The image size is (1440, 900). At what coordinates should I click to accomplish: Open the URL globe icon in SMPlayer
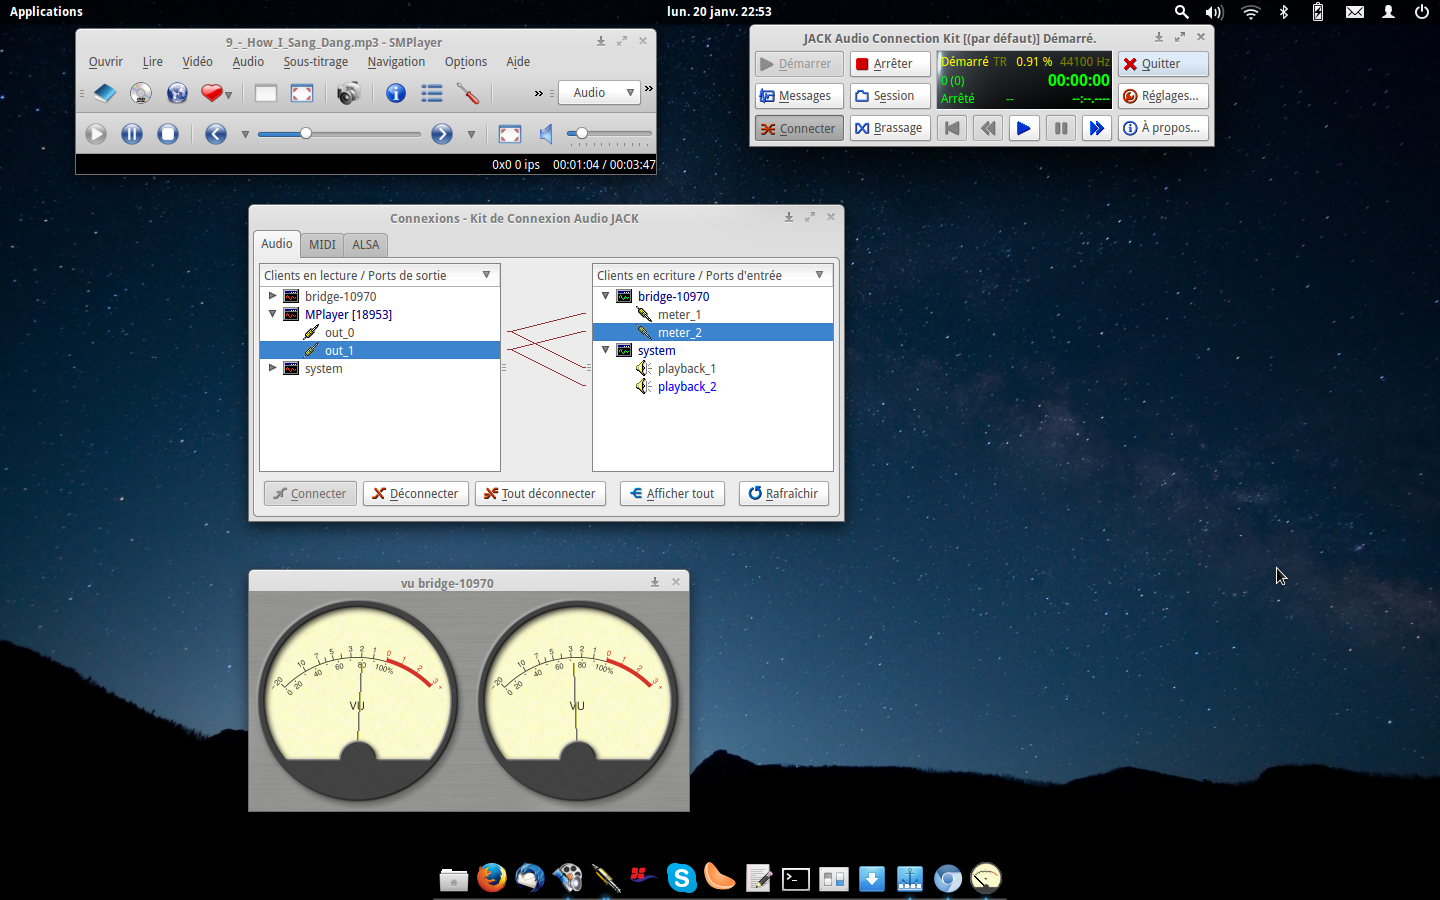[x=177, y=94]
